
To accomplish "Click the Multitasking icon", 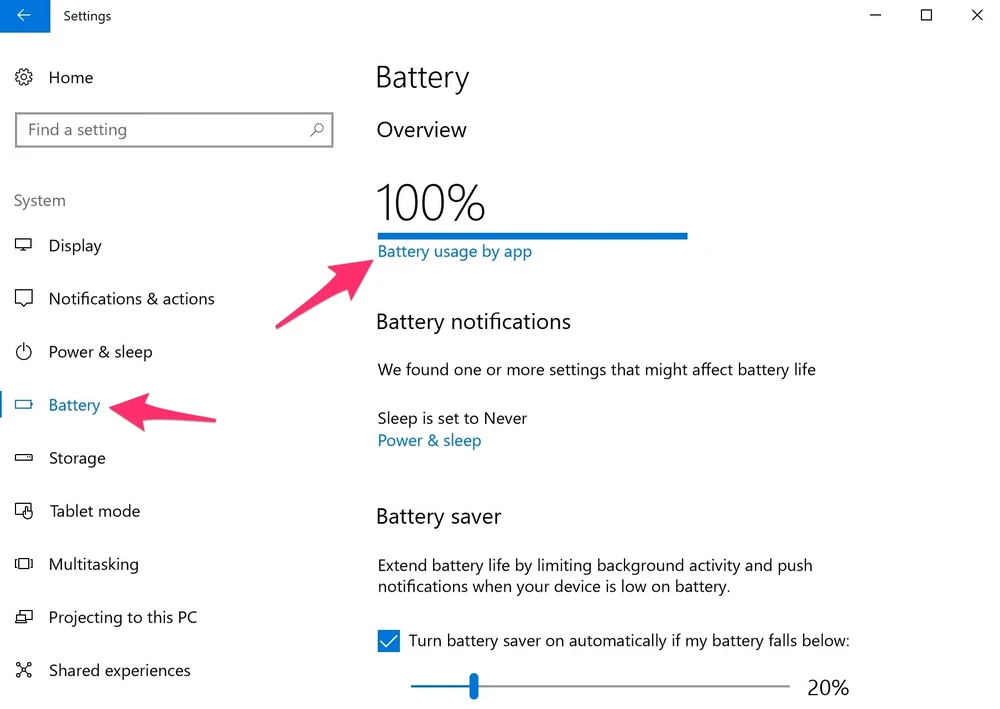I will [24, 564].
